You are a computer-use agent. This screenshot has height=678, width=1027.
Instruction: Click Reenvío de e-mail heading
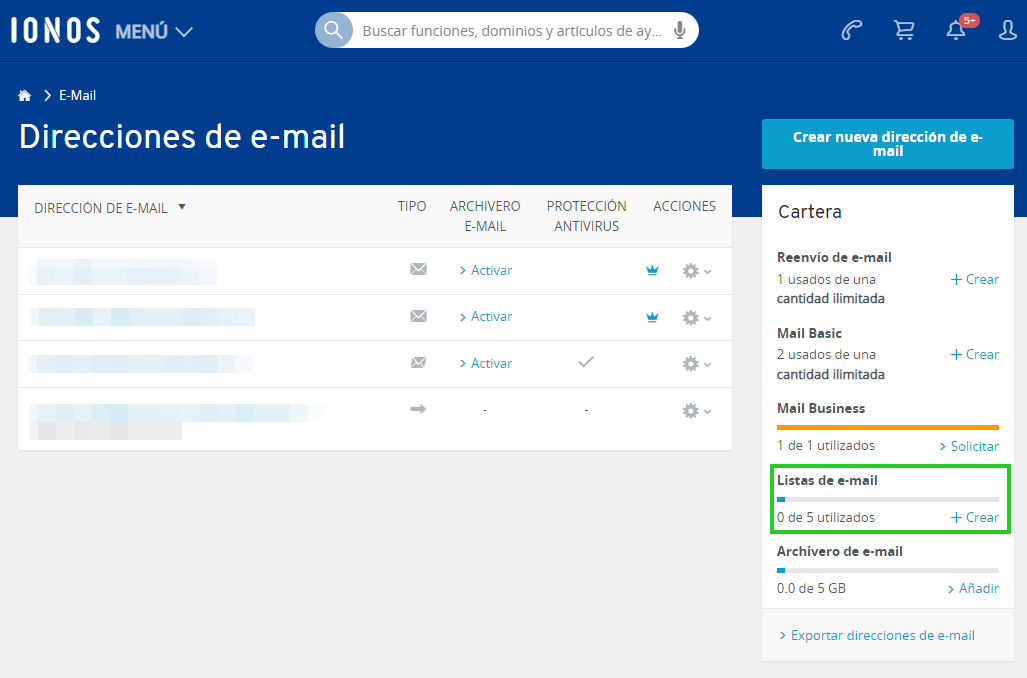834,257
